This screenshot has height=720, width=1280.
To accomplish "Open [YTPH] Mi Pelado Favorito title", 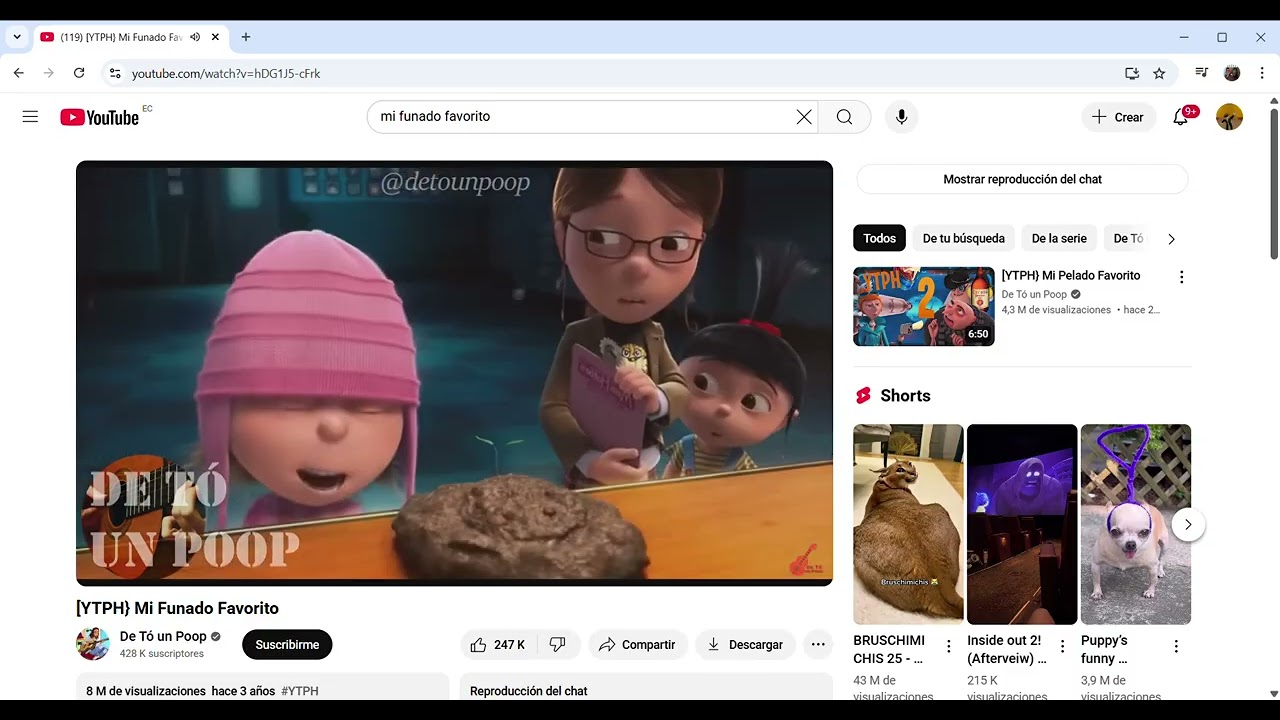I will tap(1070, 275).
